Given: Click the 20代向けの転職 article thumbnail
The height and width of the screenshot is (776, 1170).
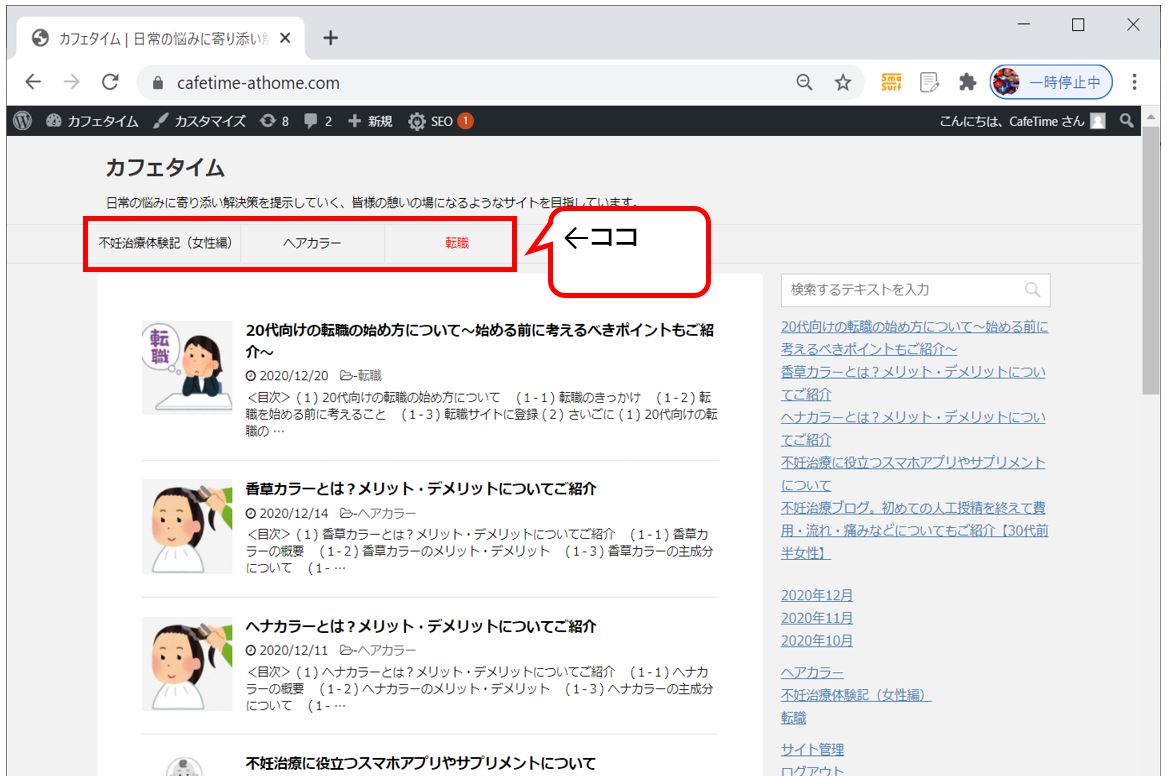Looking at the screenshot, I should [187, 368].
